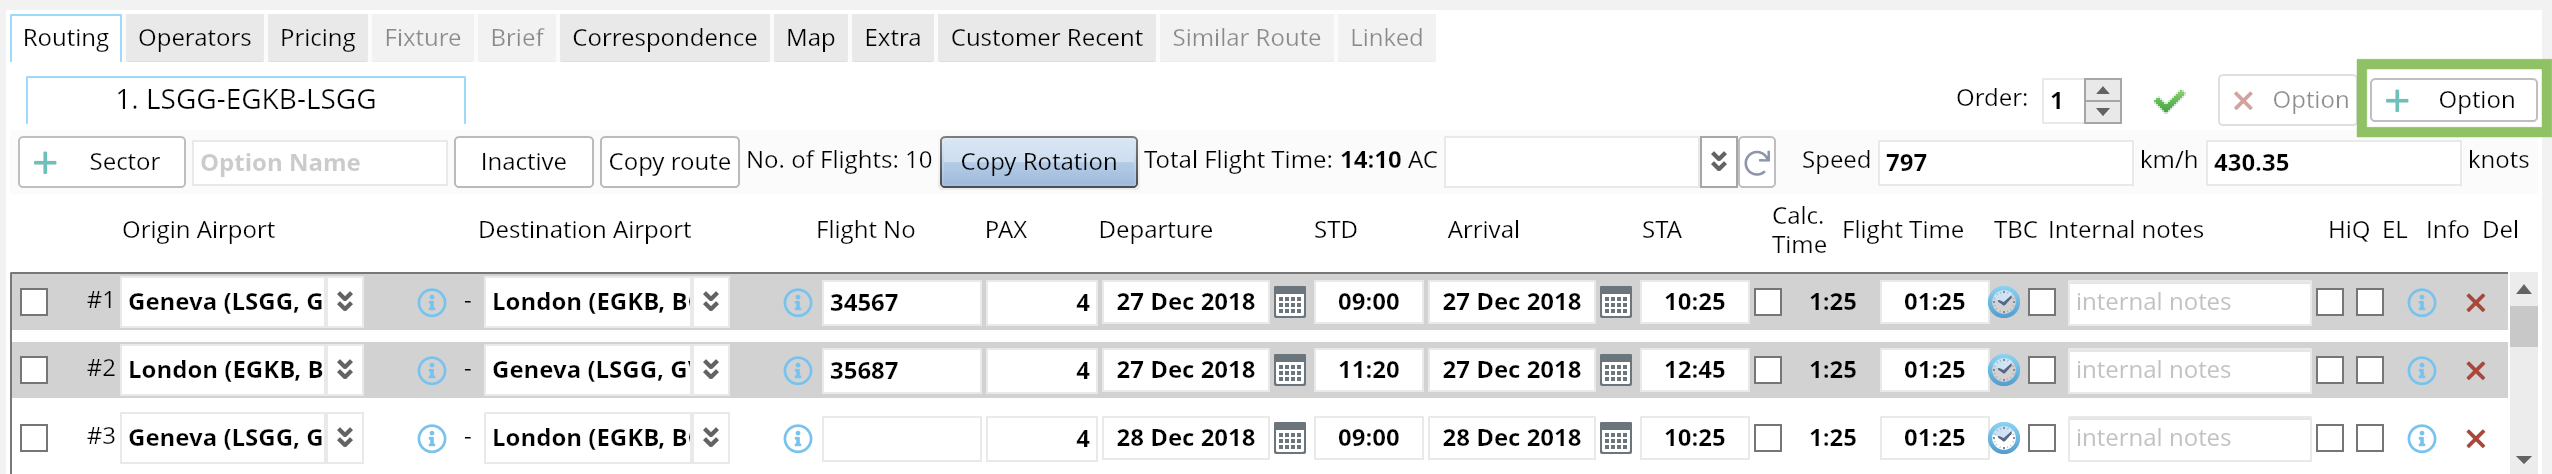This screenshot has width=2552, height=474.
Task: Expand origin airport dropdown in sector #1
Action: 345,302
